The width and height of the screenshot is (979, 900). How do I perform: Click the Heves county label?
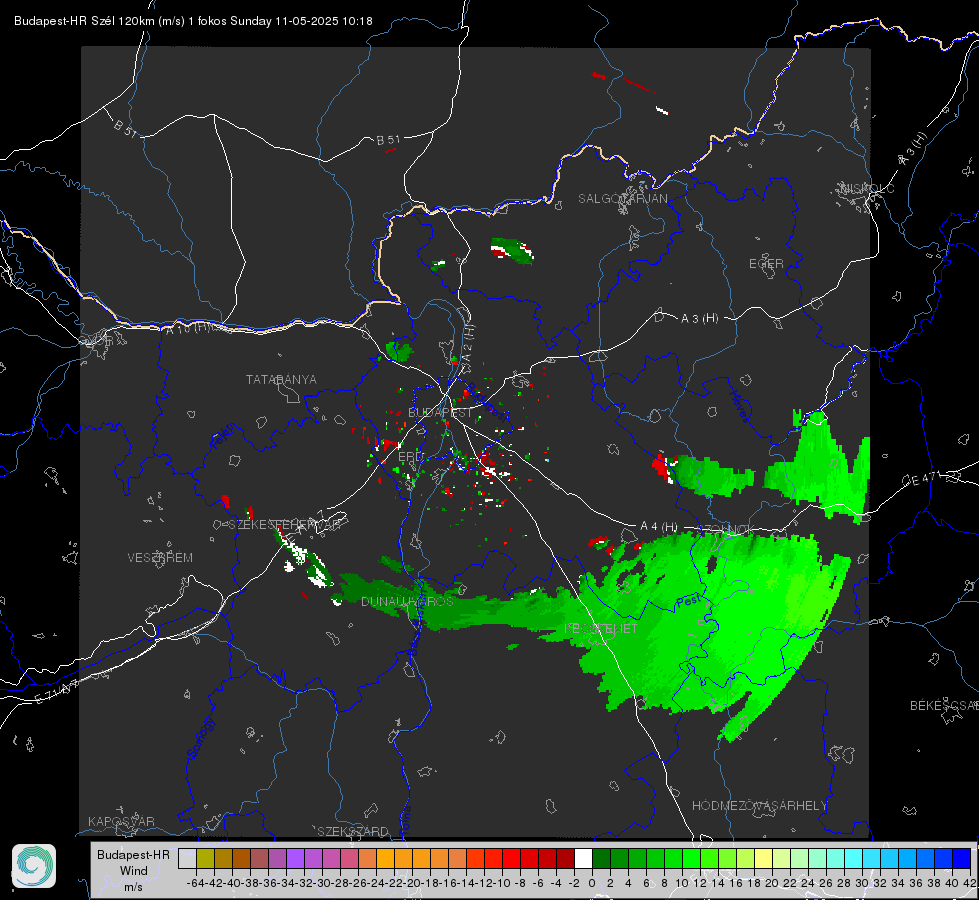tap(739, 406)
